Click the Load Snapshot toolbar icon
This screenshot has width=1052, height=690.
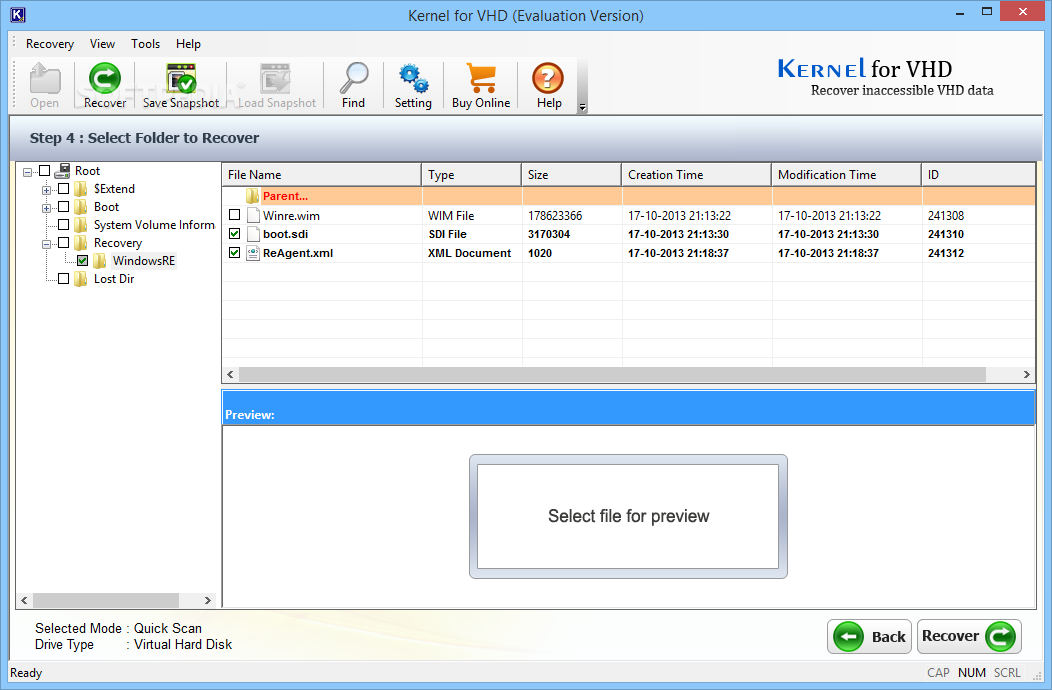pyautogui.click(x=275, y=79)
